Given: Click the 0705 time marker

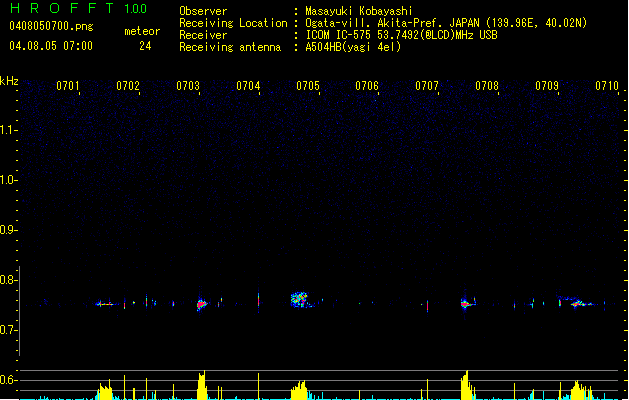Looking at the screenshot, I should (x=308, y=86).
